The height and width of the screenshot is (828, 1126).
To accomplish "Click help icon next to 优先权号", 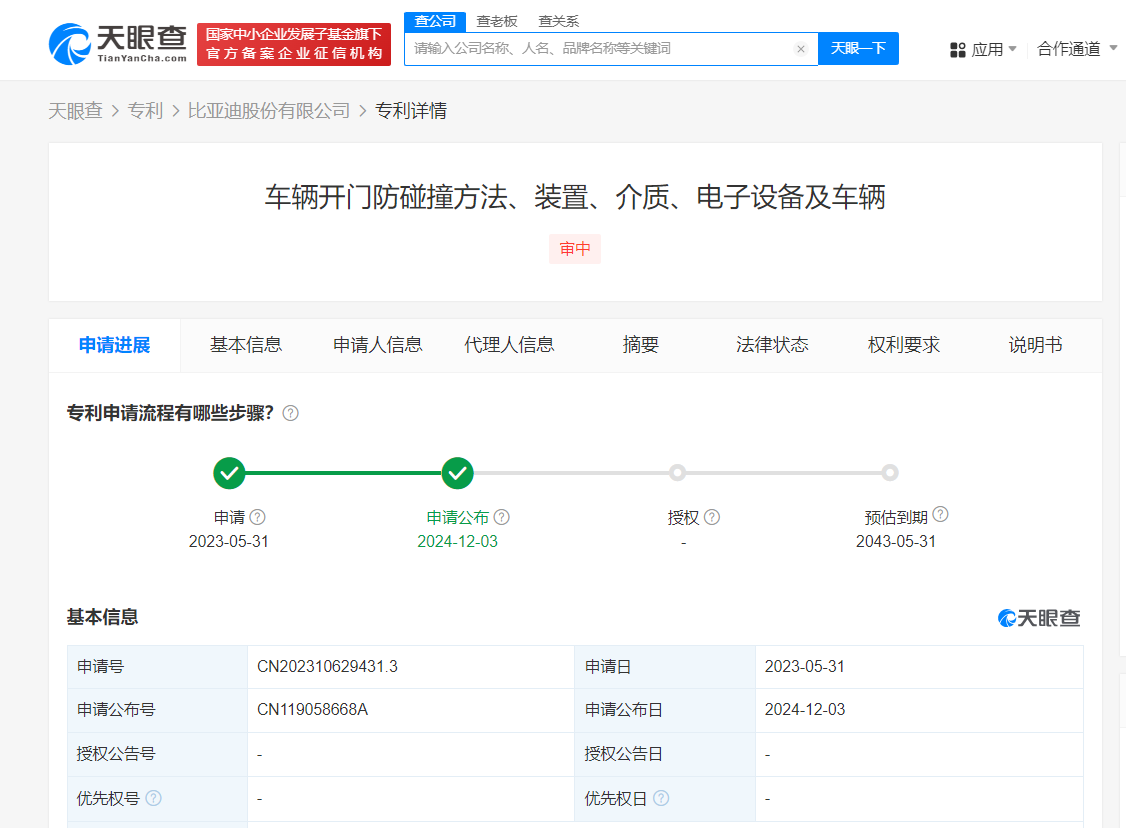I will click(153, 798).
